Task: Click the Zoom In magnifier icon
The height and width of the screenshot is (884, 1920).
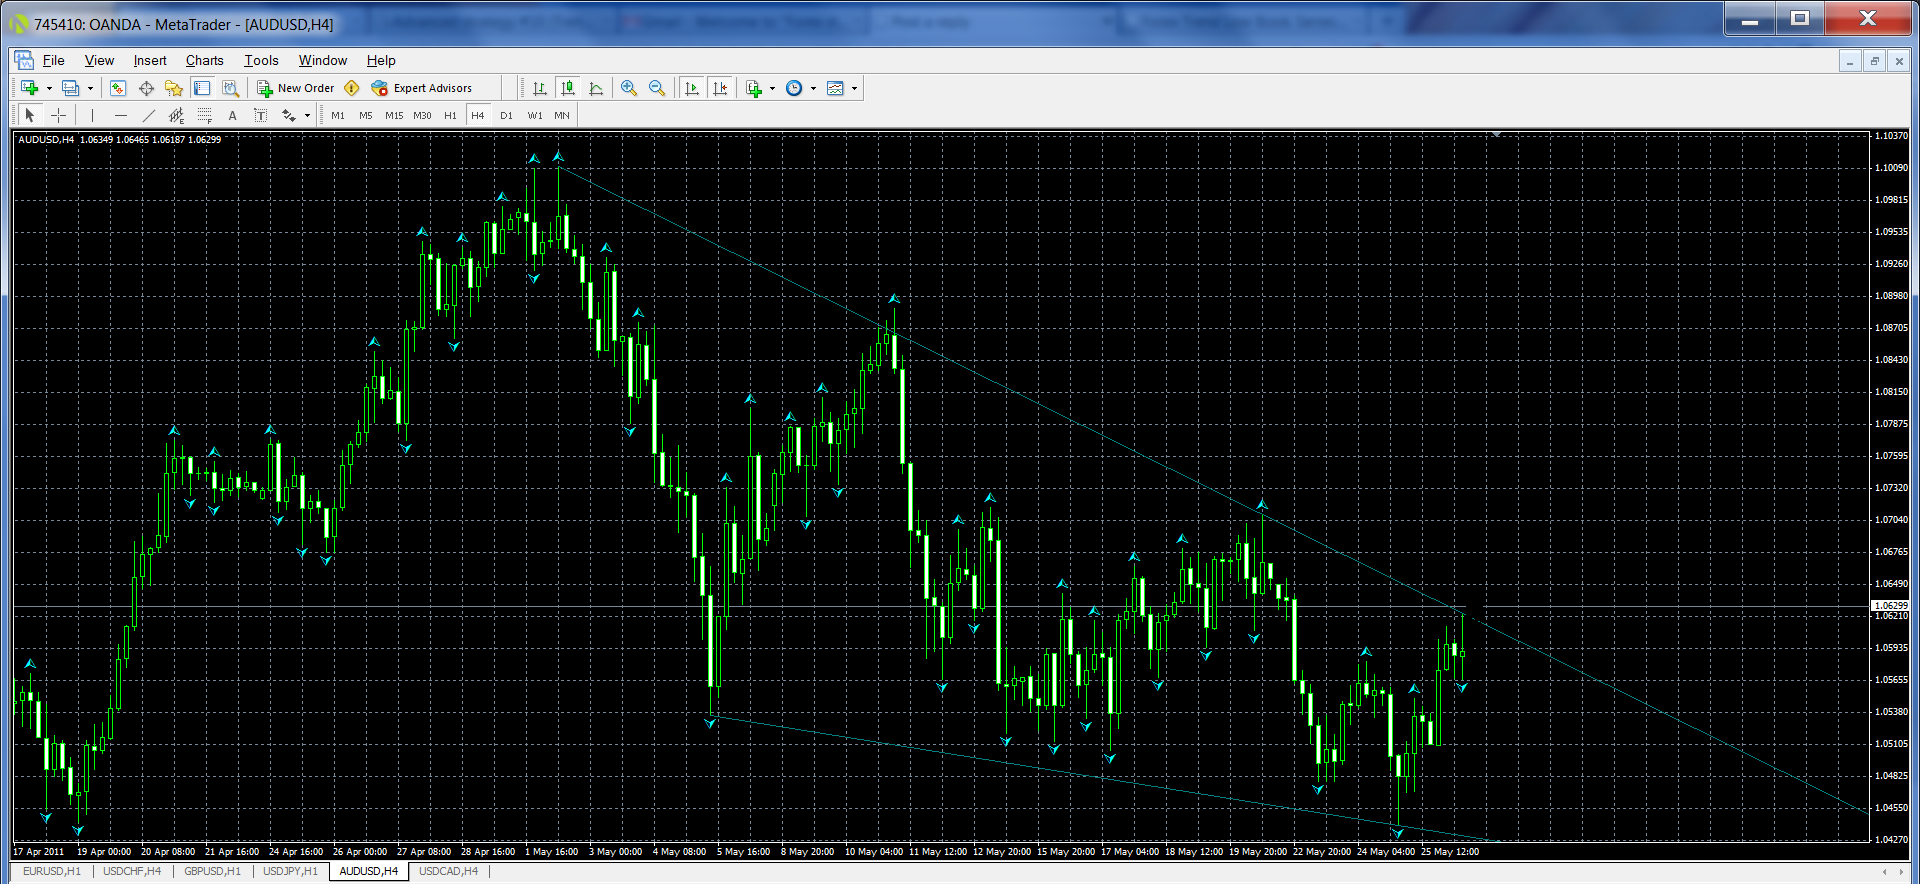Action: tap(629, 88)
